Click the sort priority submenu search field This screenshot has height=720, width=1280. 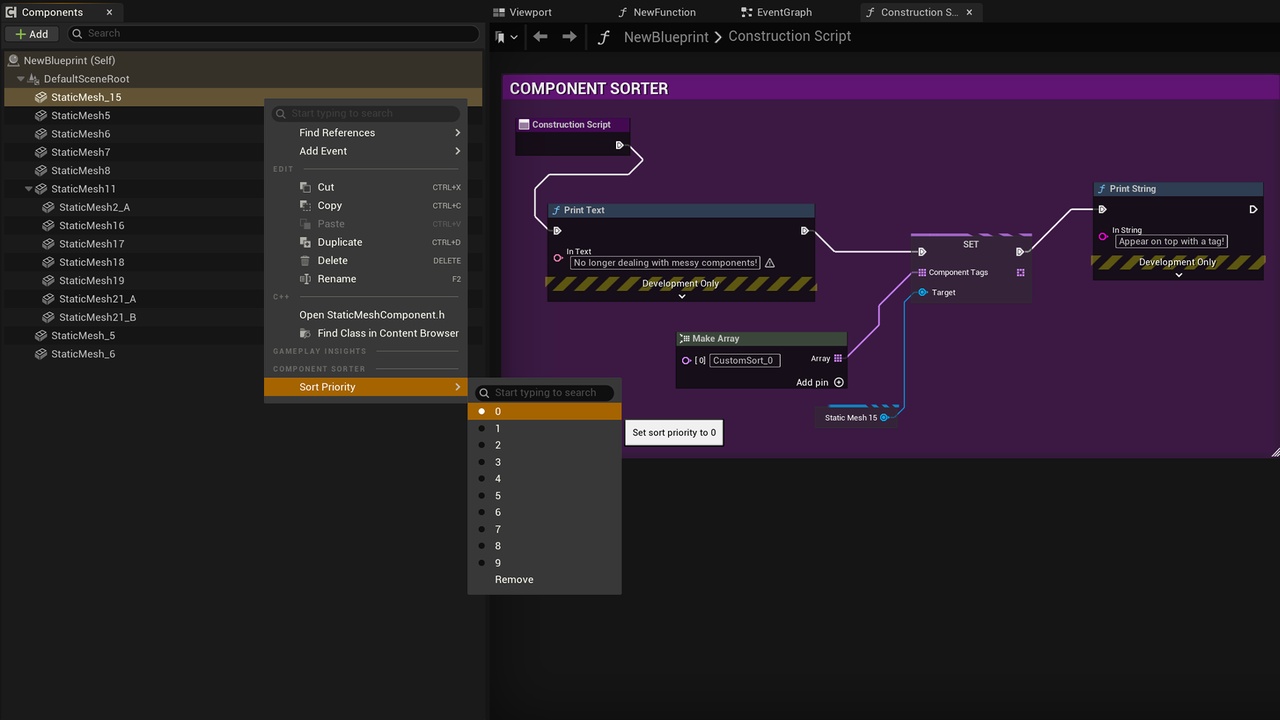point(545,393)
